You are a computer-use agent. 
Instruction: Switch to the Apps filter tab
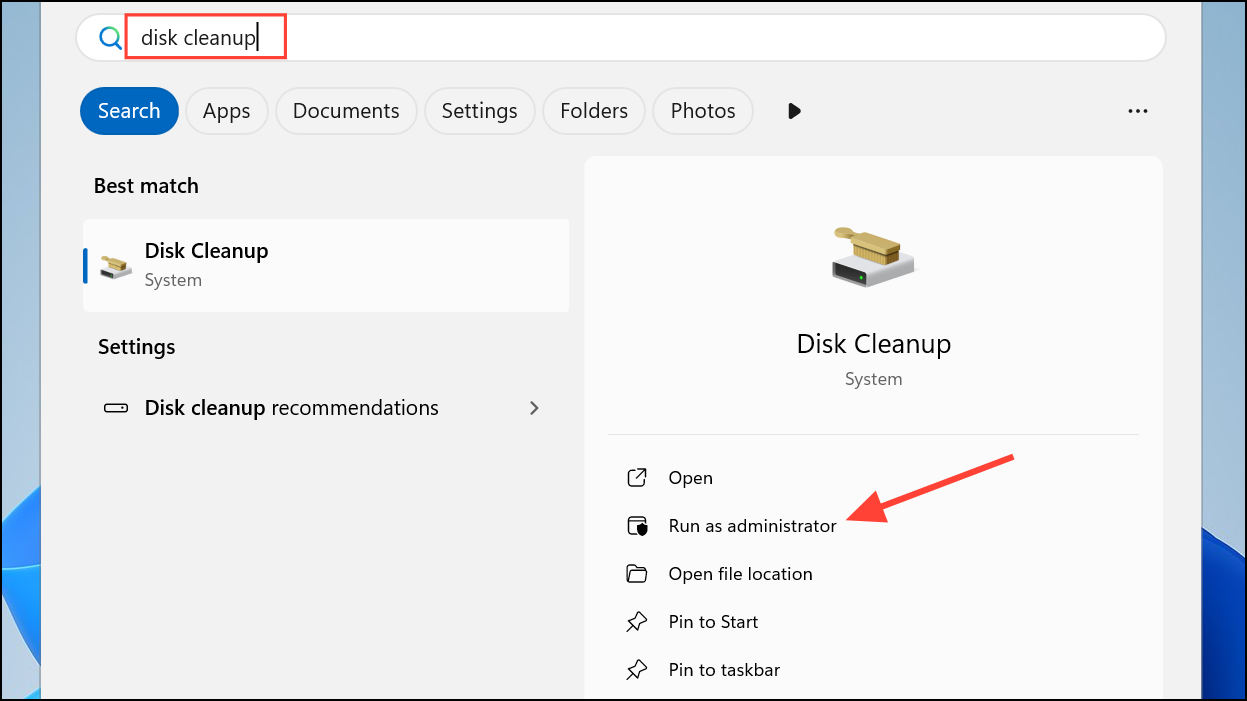[x=226, y=111]
